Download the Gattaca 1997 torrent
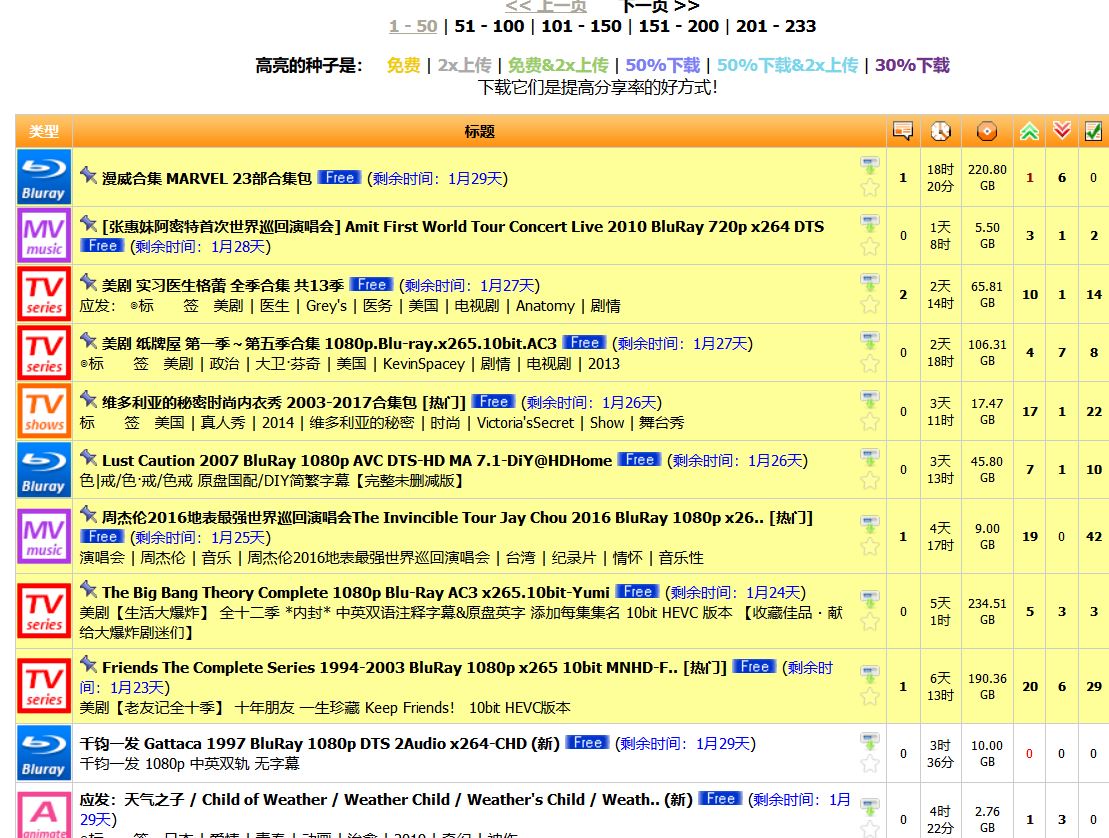The image size is (1109, 838). (x=870, y=740)
